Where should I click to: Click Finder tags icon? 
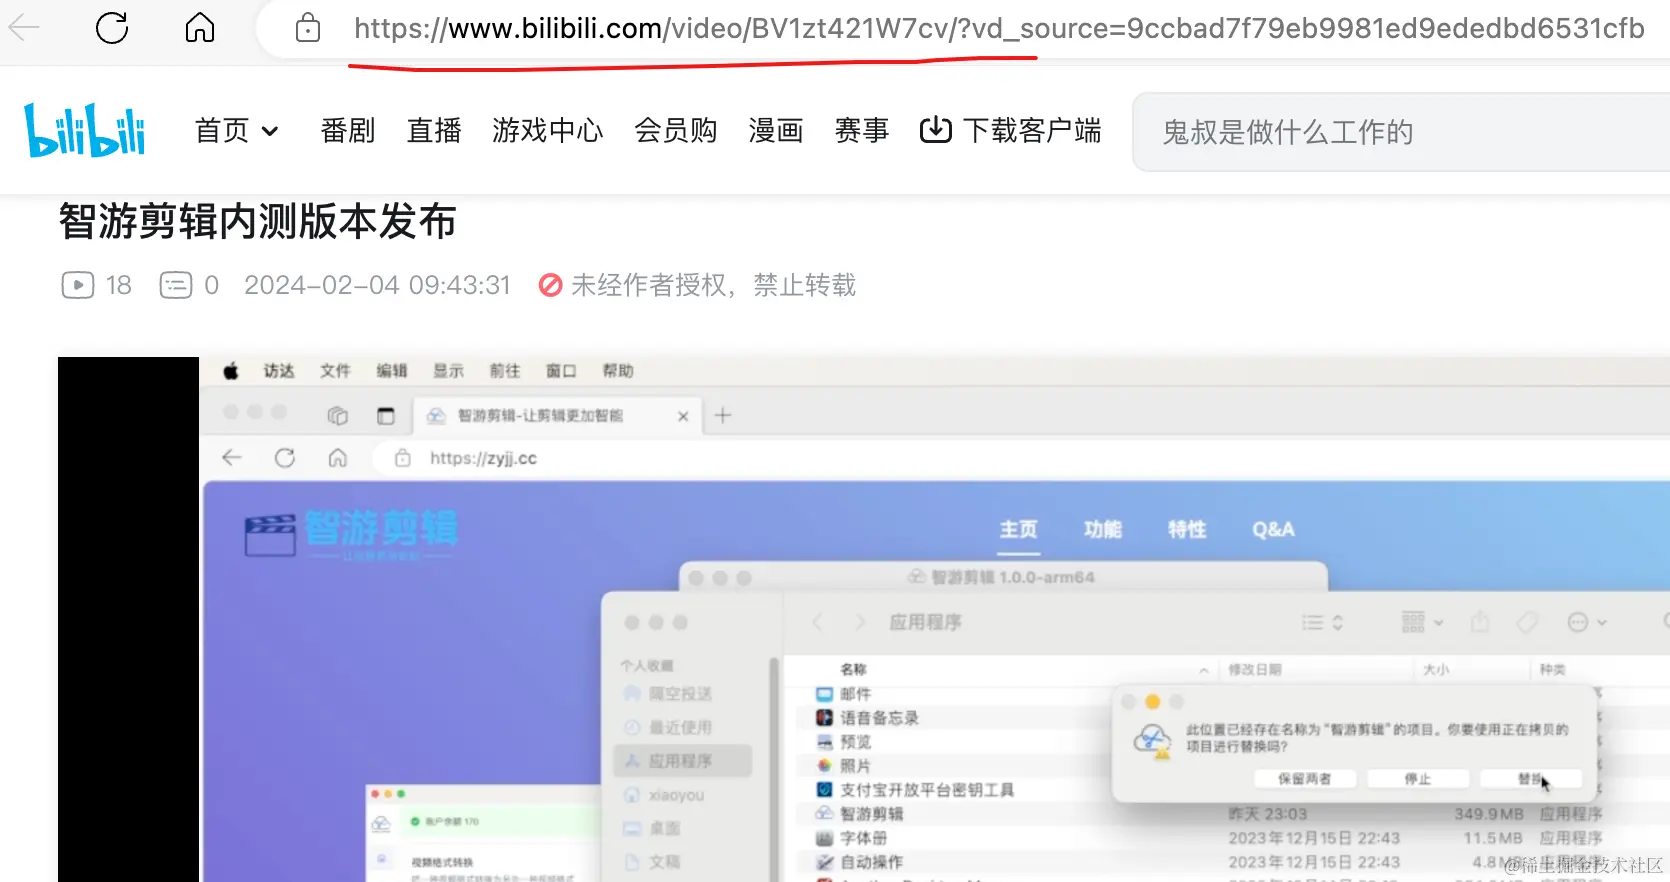1527,623
